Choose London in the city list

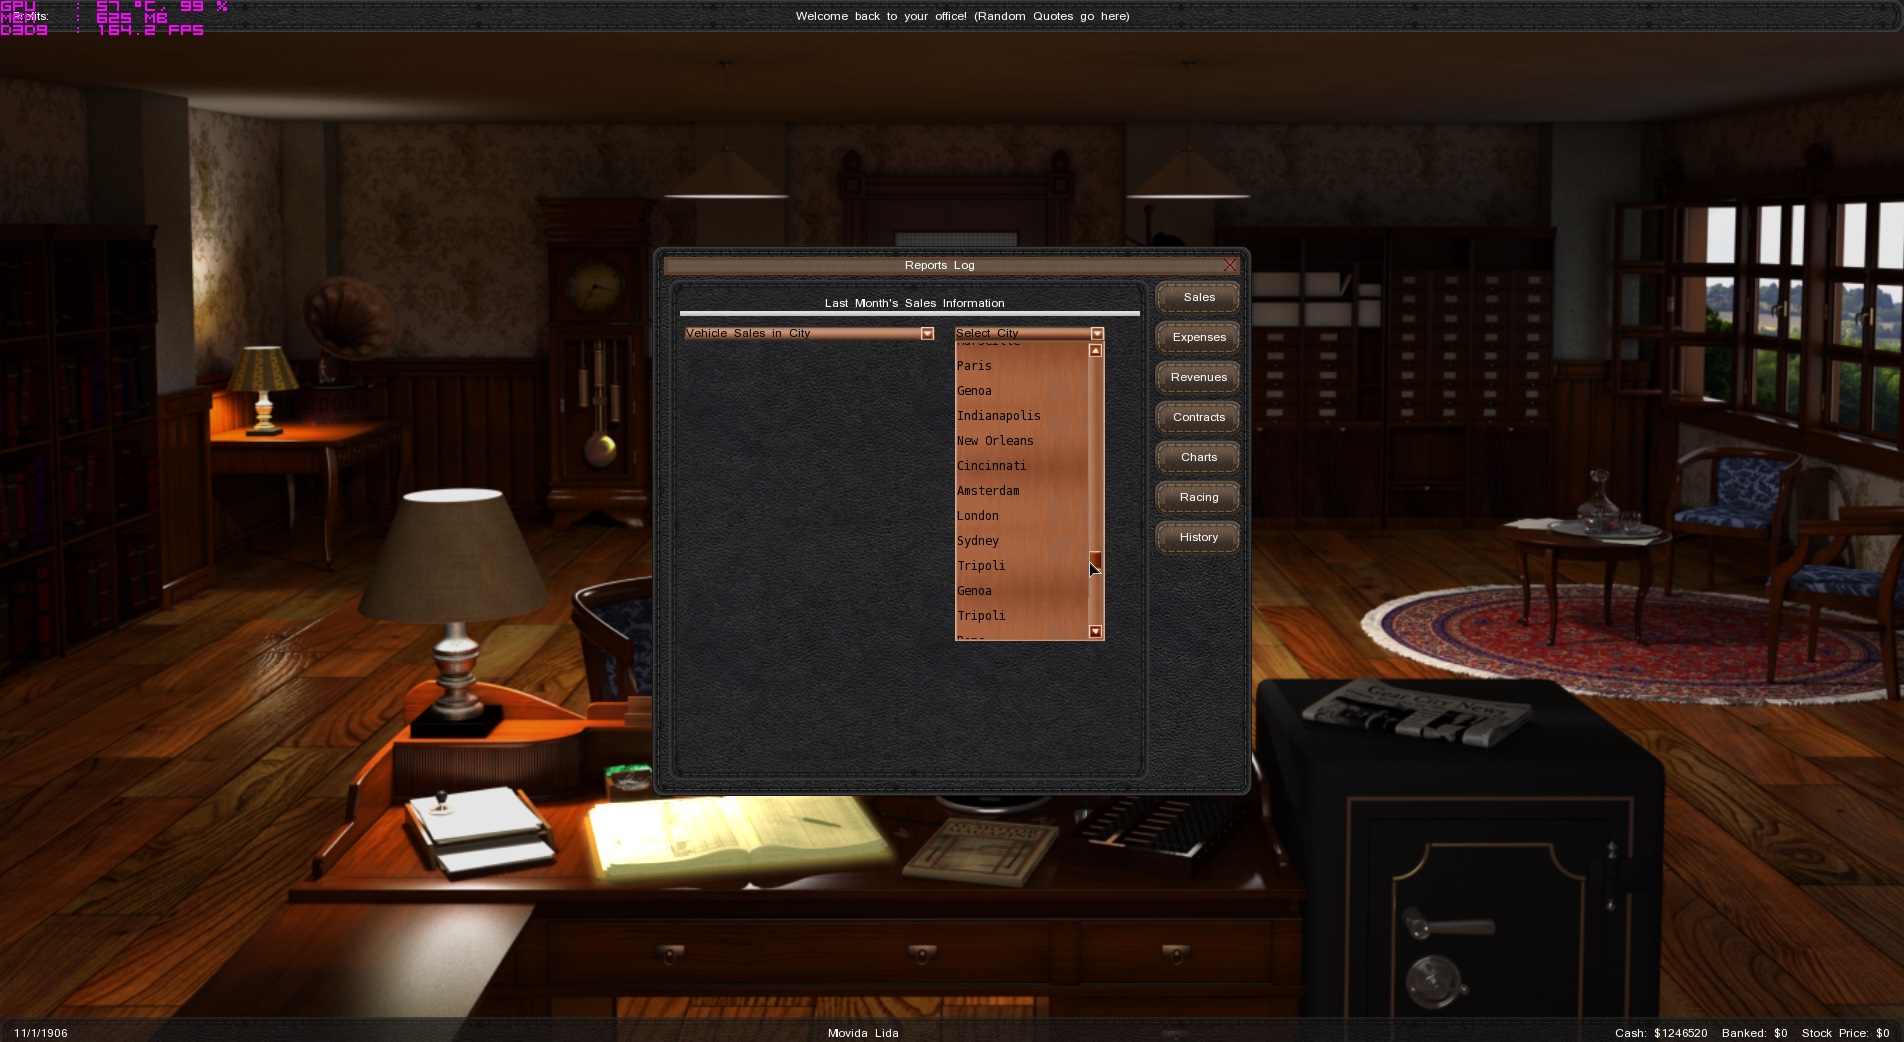pyautogui.click(x=977, y=516)
